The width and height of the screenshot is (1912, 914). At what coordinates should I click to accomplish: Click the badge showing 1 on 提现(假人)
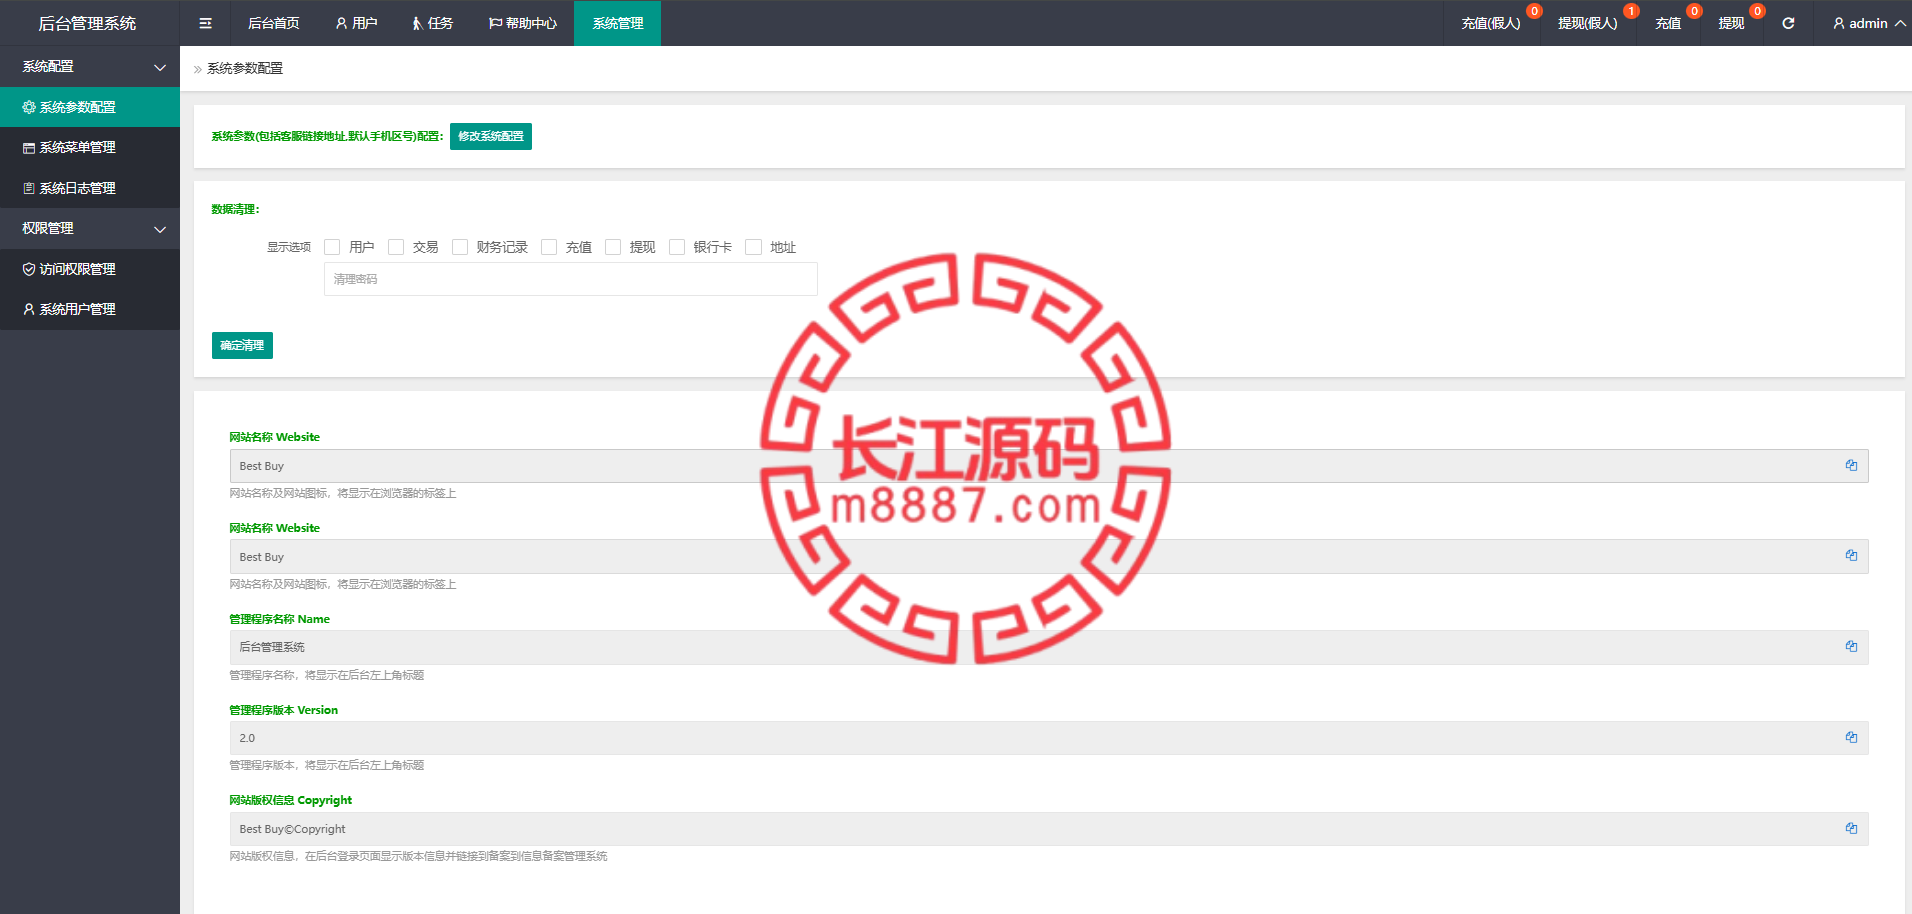point(1631,11)
